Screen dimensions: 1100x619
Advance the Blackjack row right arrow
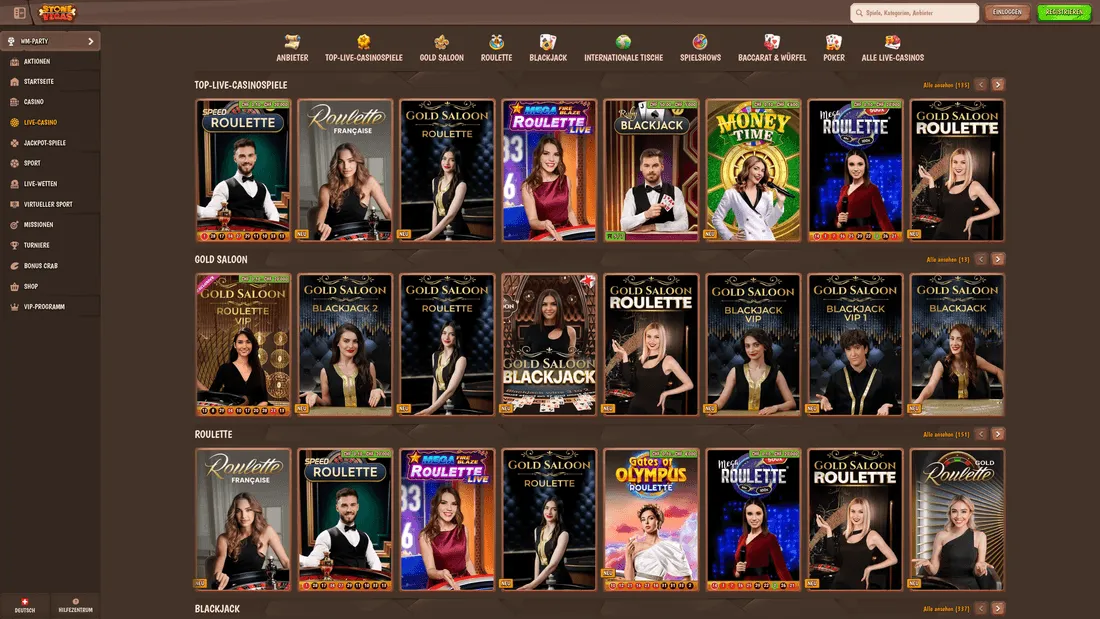coord(998,608)
